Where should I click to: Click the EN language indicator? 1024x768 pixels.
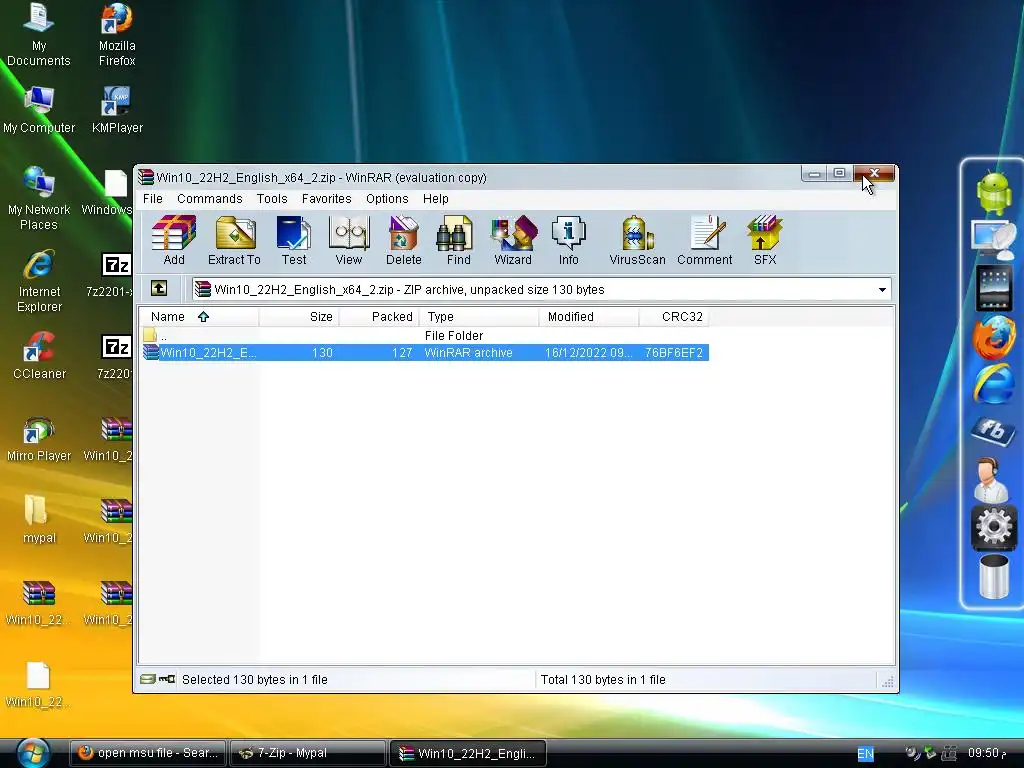coord(865,754)
